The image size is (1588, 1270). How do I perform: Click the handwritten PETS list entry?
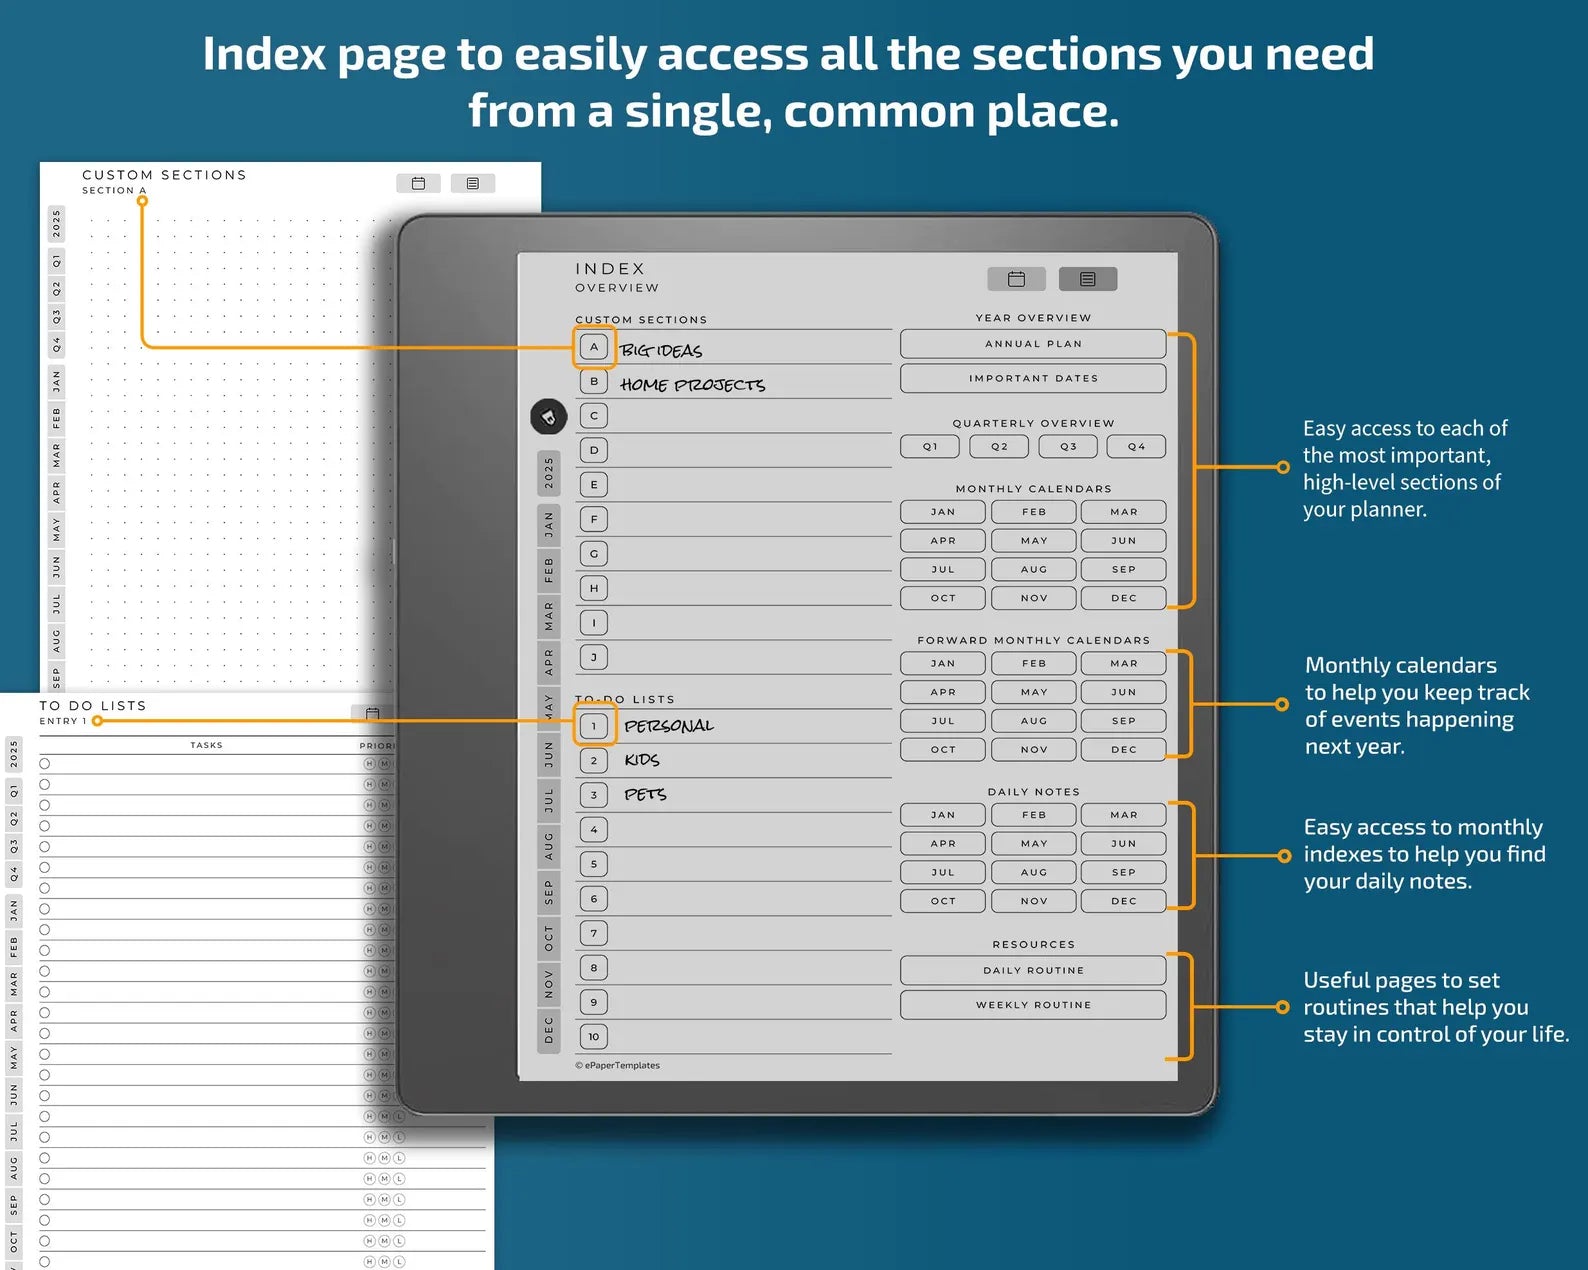pyautogui.click(x=645, y=795)
